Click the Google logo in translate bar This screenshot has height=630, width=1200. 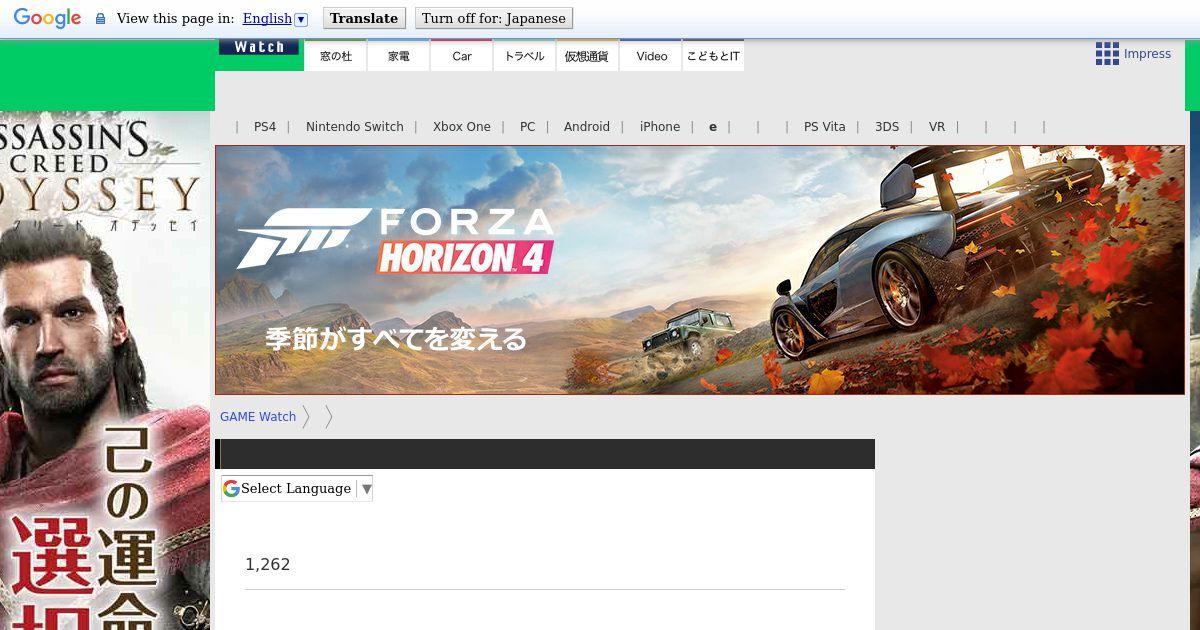pyautogui.click(x=47, y=18)
